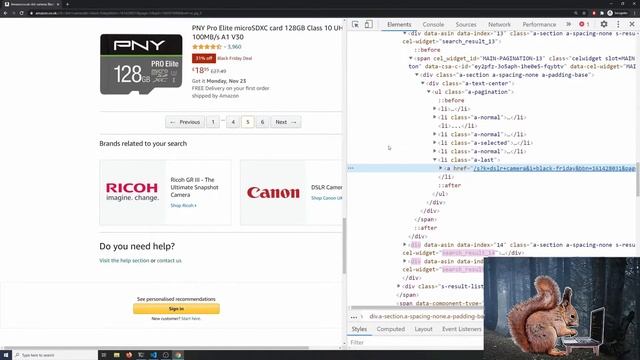Collapse the ul class a-pagination node
This screenshot has width=640, height=360.
[x=429, y=92]
